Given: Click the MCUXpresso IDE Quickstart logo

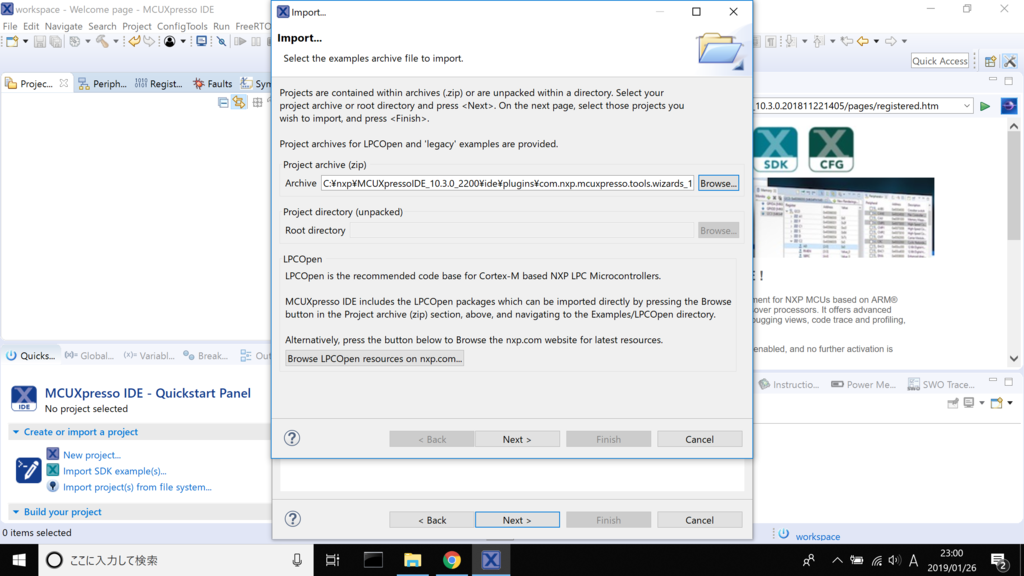Looking at the screenshot, I should pyautogui.click(x=24, y=398).
